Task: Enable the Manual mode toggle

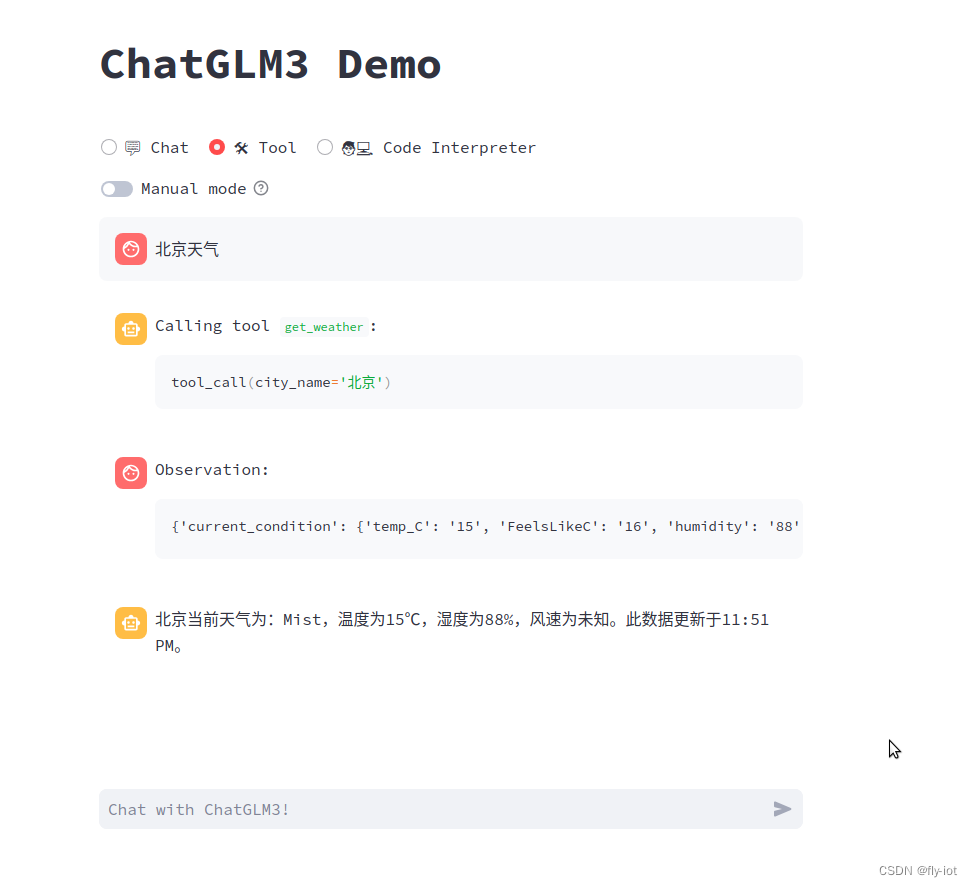Action: click(x=117, y=188)
